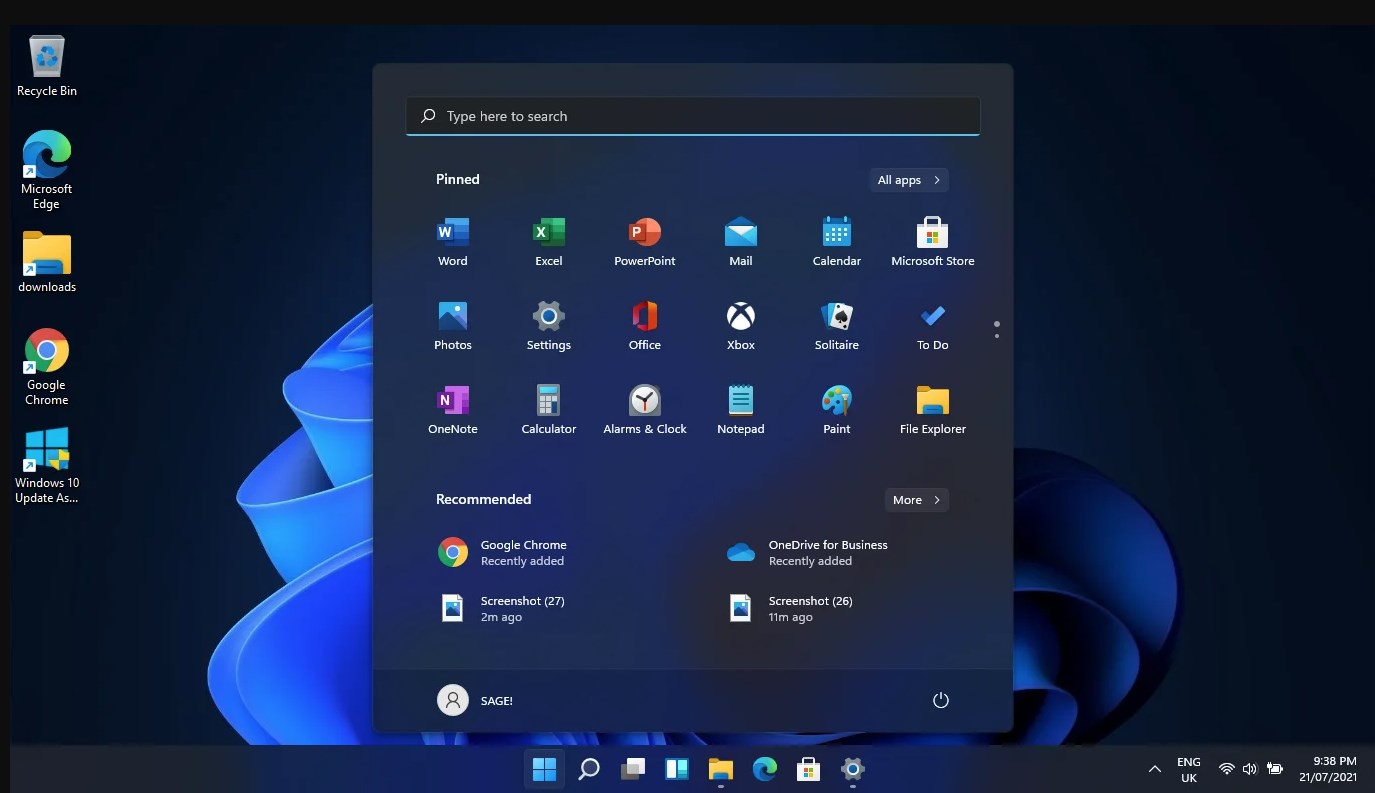Show All apps list

coord(909,180)
